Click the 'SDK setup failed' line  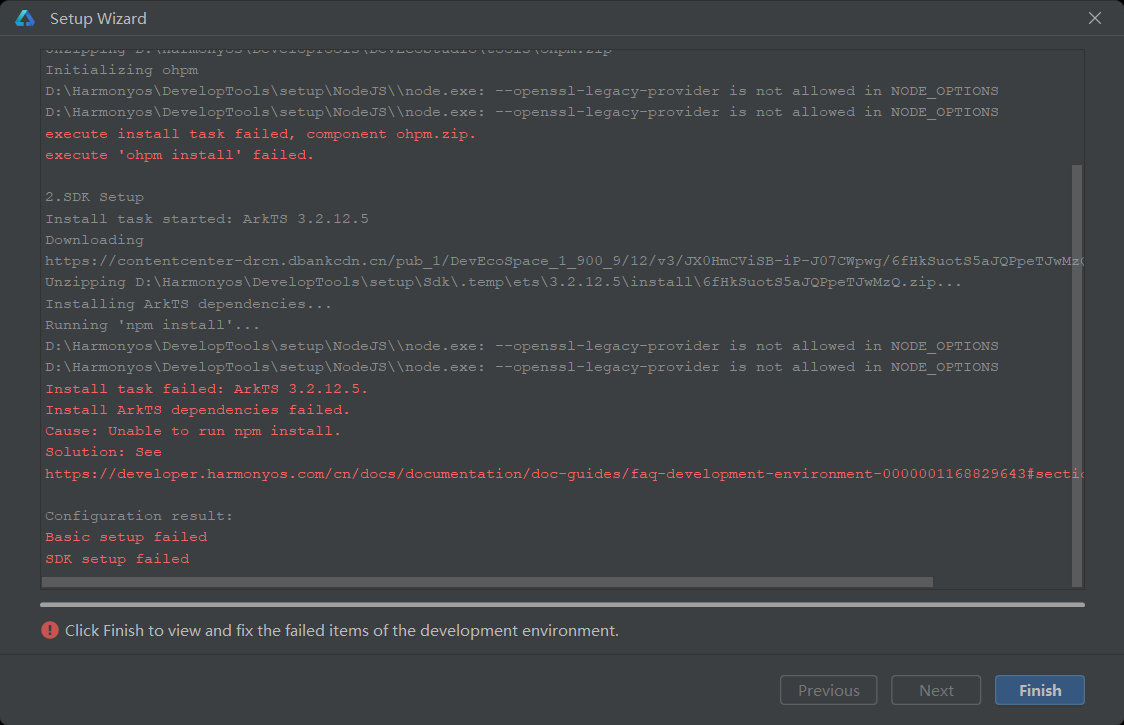click(118, 559)
